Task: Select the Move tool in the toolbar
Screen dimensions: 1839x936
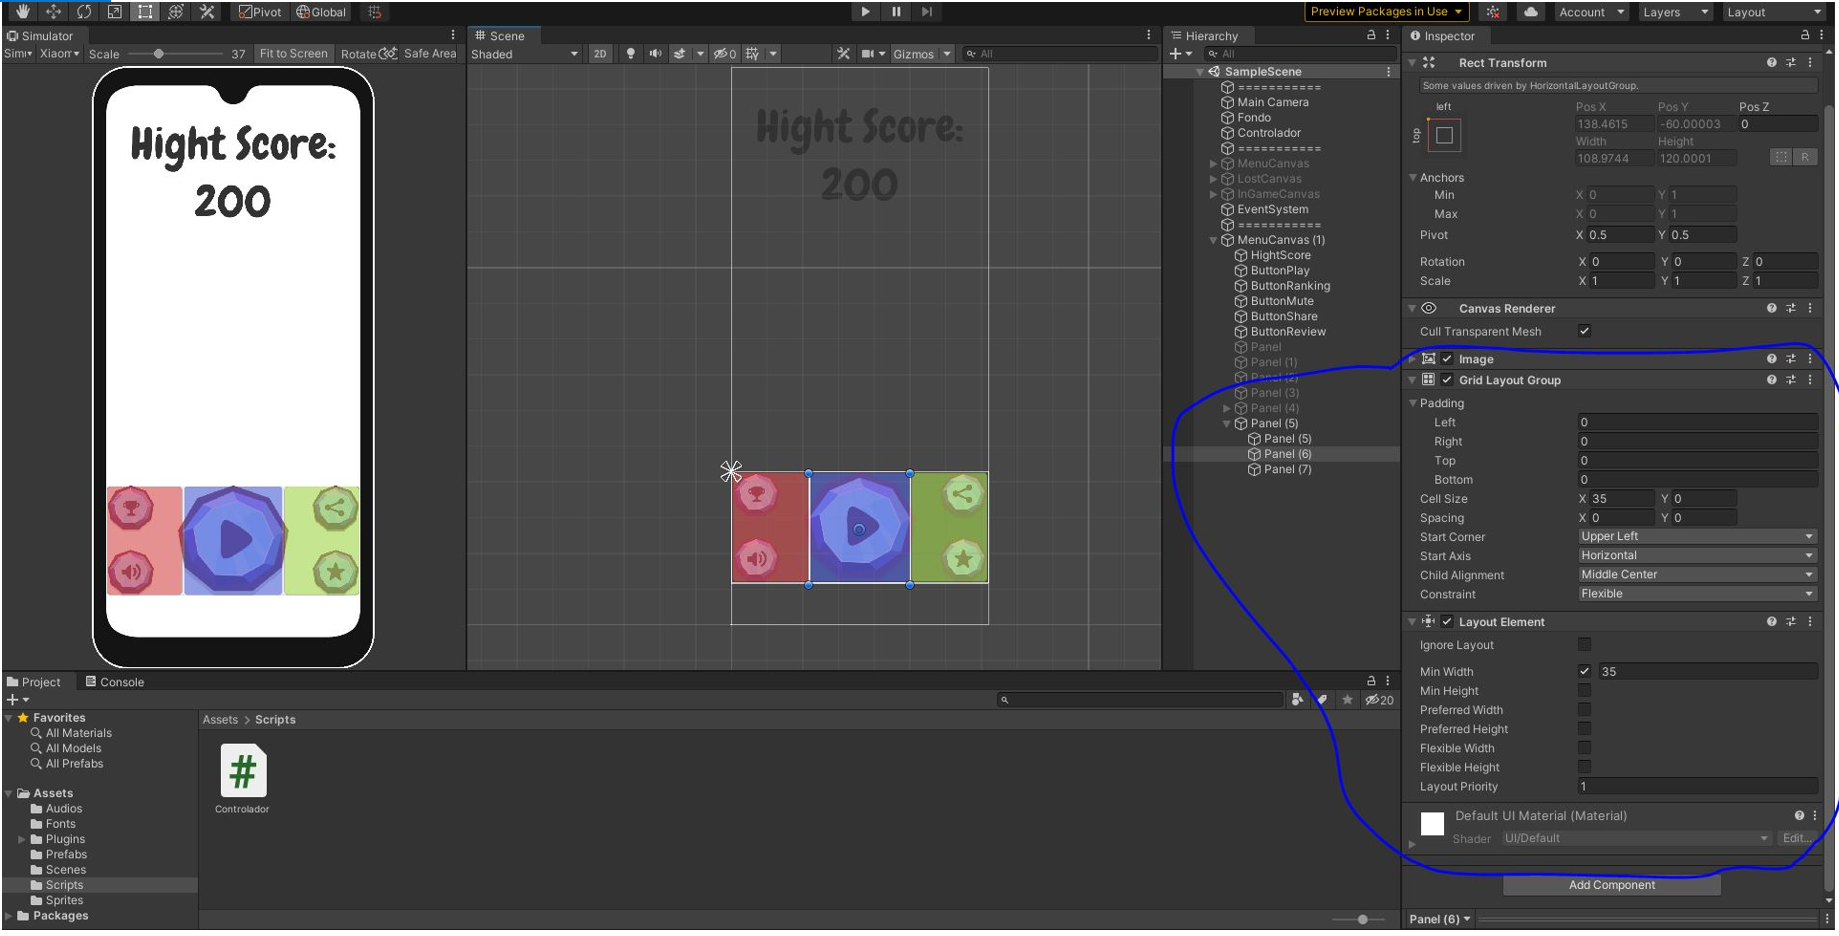Action: point(52,11)
